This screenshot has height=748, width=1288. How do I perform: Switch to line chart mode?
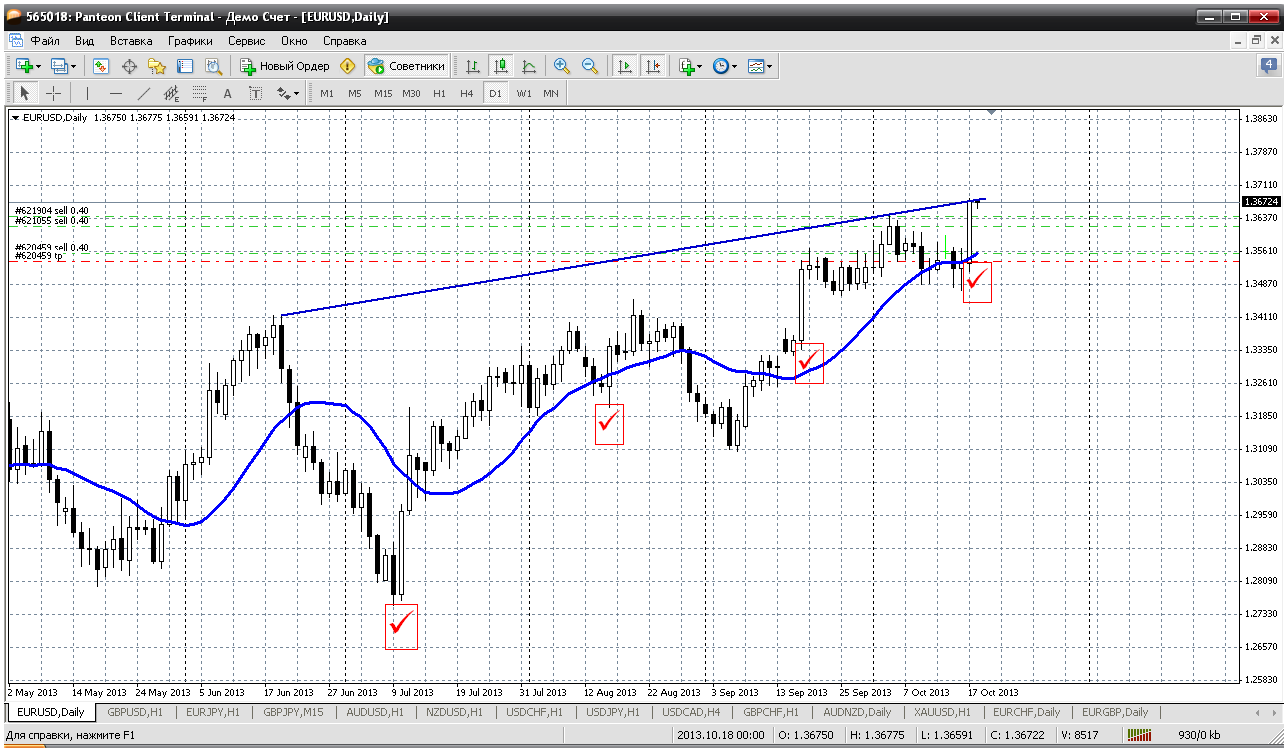[x=529, y=66]
